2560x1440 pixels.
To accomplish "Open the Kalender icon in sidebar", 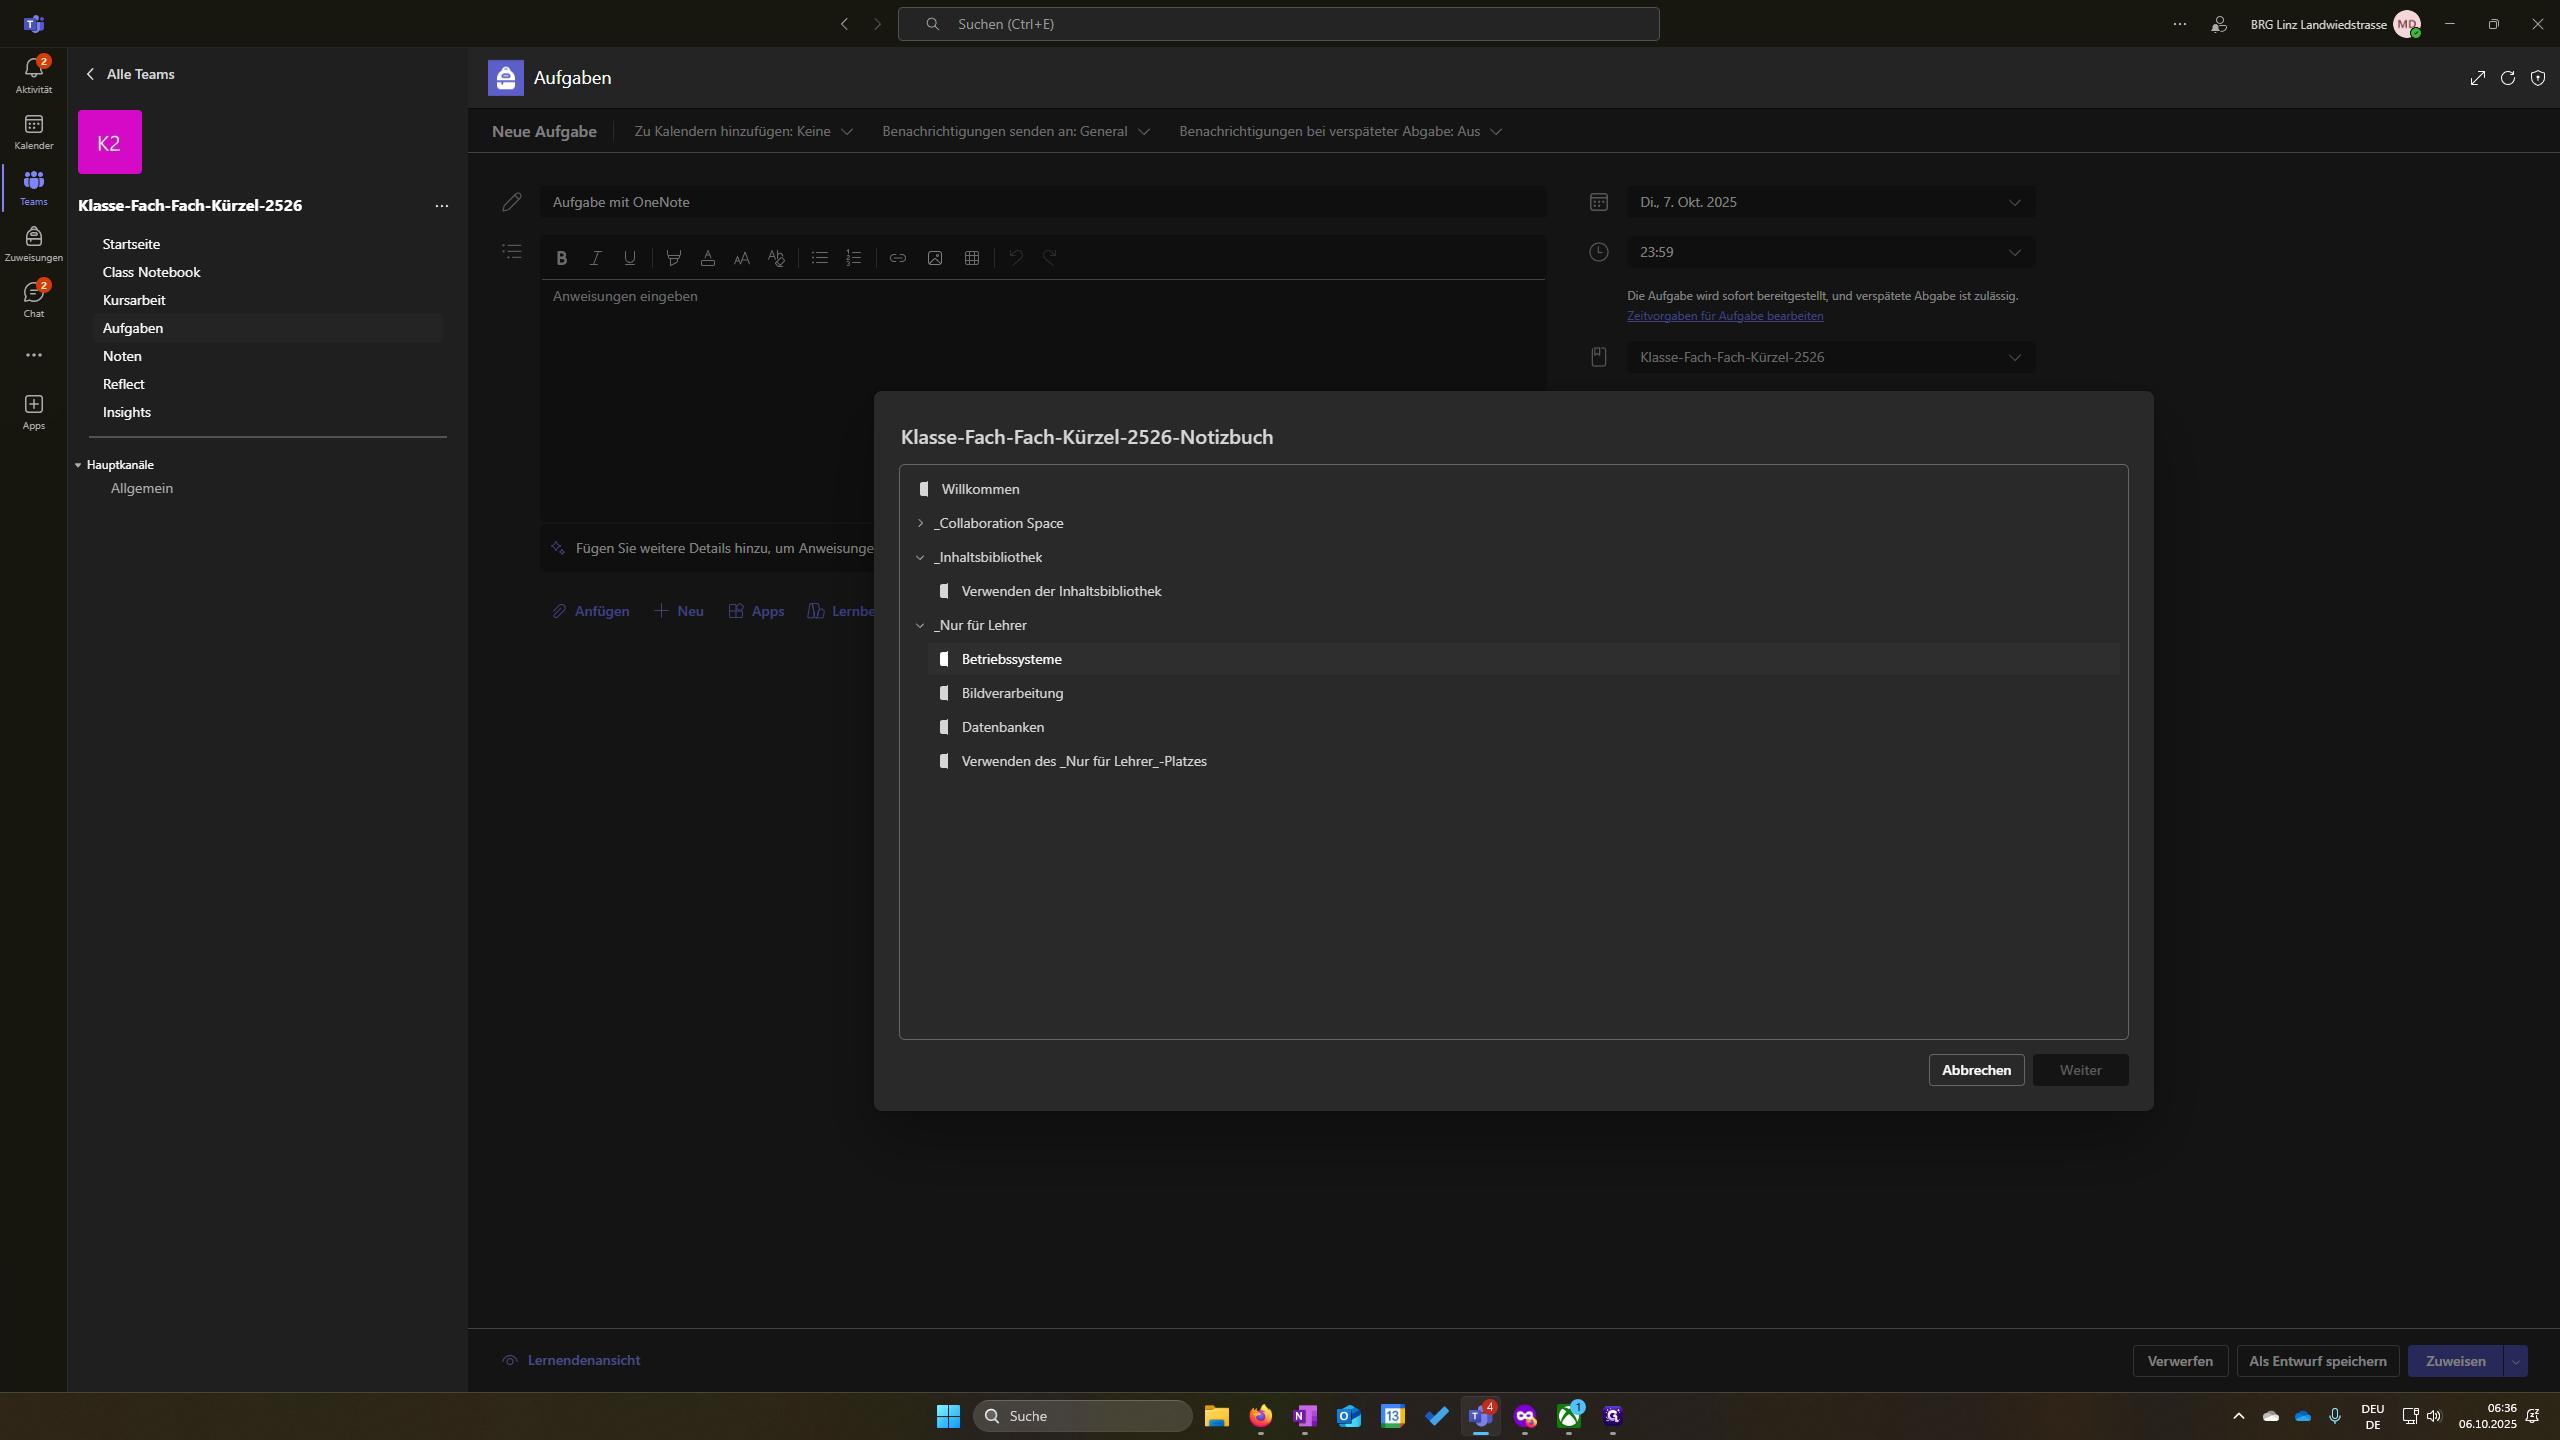I will [x=33, y=131].
